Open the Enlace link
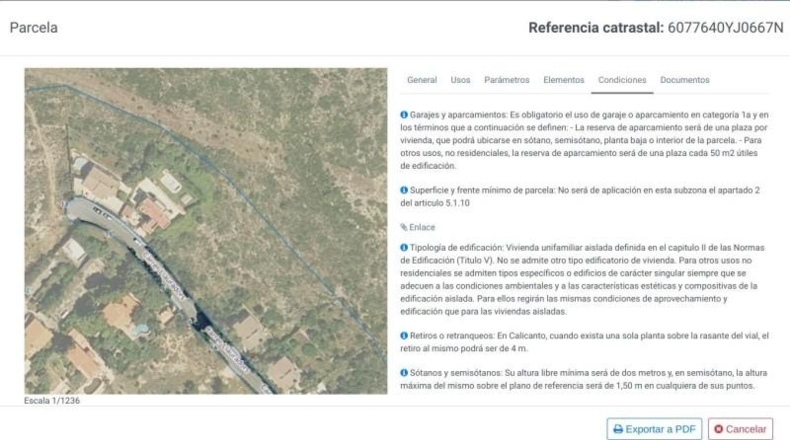The width and height of the screenshot is (790, 440). point(422,227)
